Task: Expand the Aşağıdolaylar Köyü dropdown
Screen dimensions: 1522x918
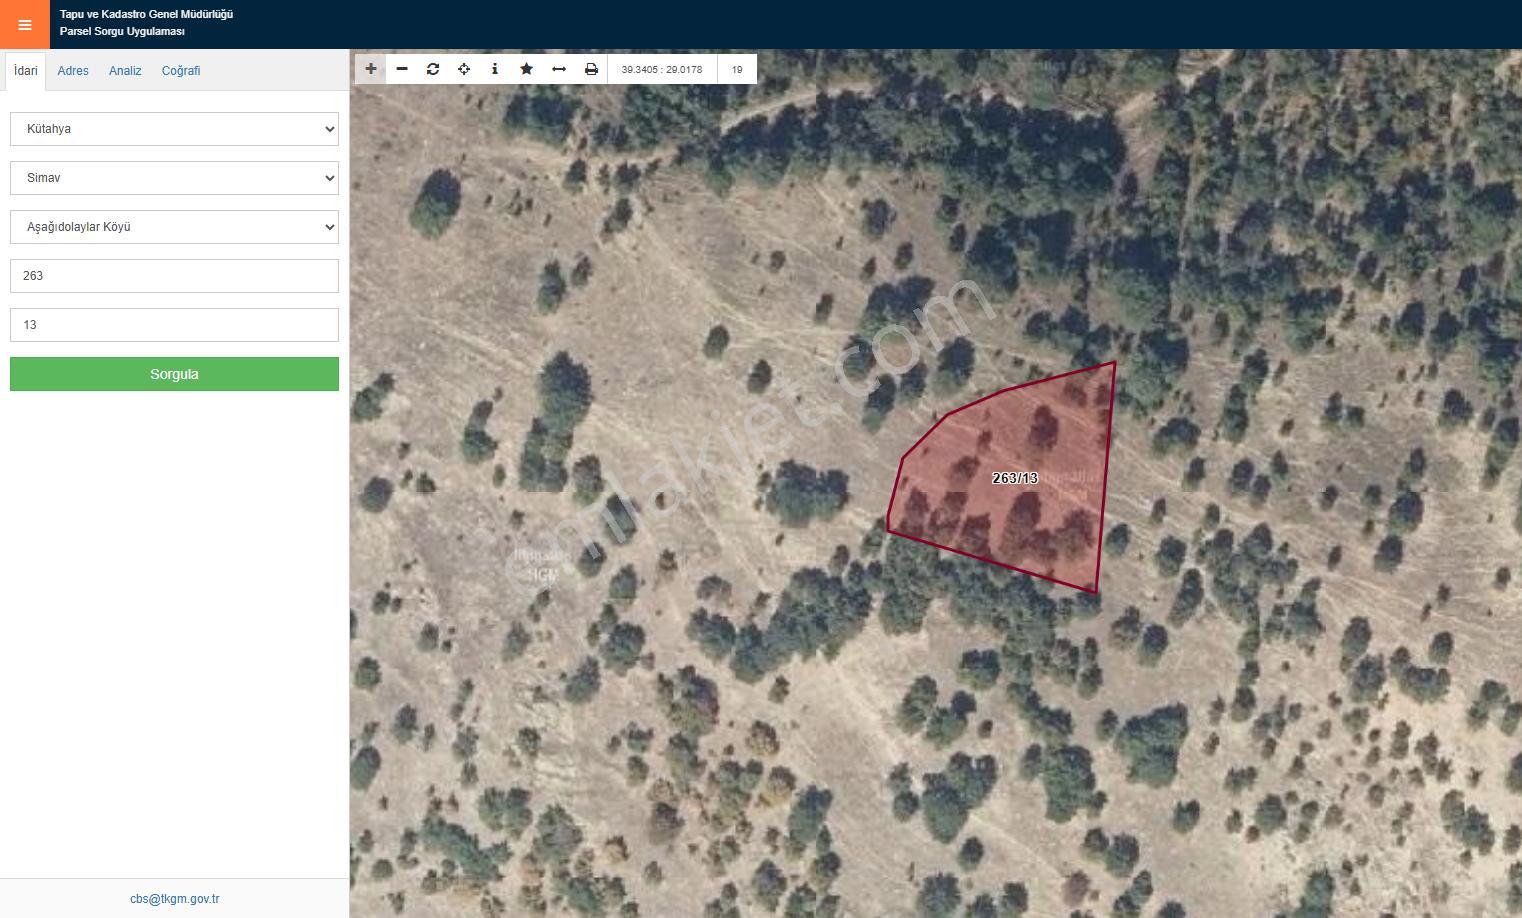Action: pos(174,227)
